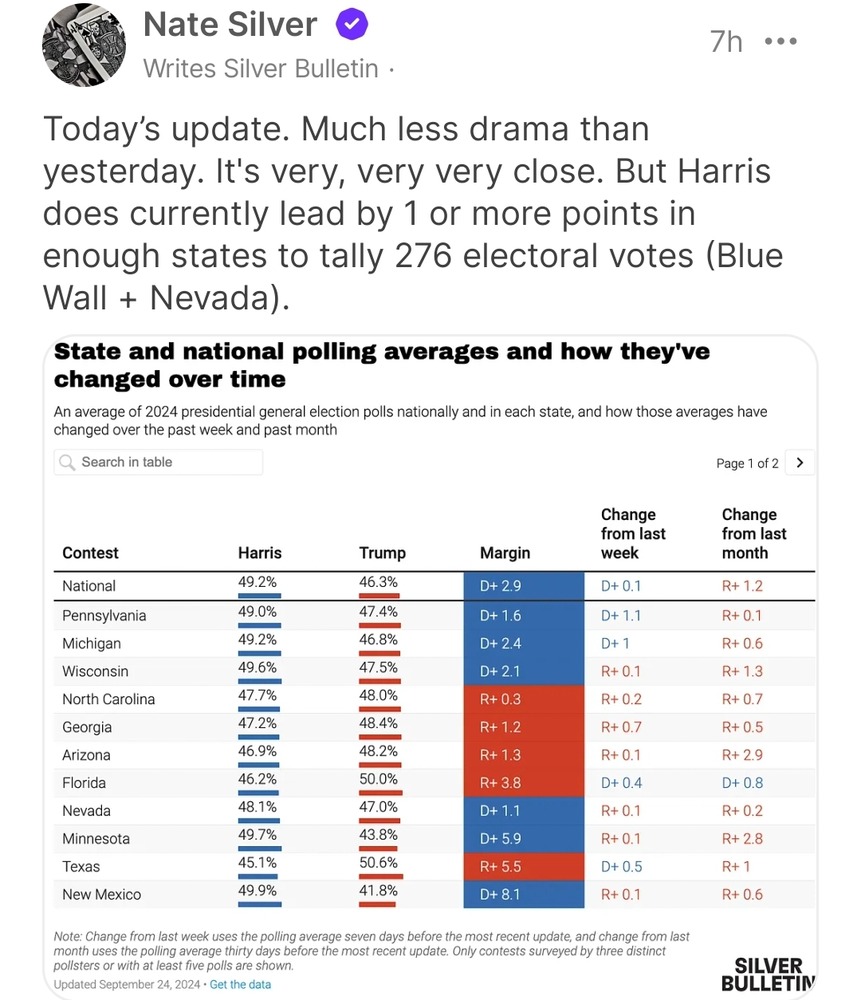Open Nate Silver author name link

(230, 25)
